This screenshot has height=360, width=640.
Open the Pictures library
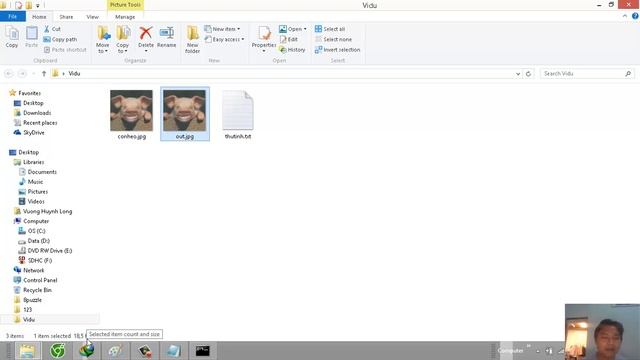(33, 191)
